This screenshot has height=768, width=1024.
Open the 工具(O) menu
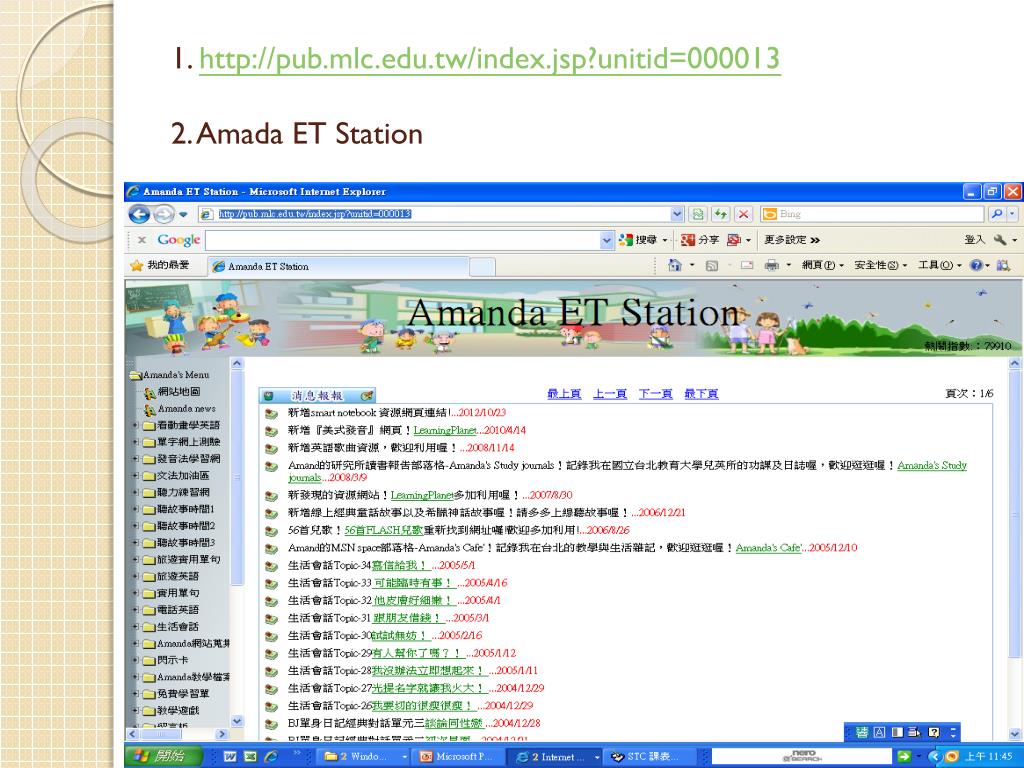point(939,265)
